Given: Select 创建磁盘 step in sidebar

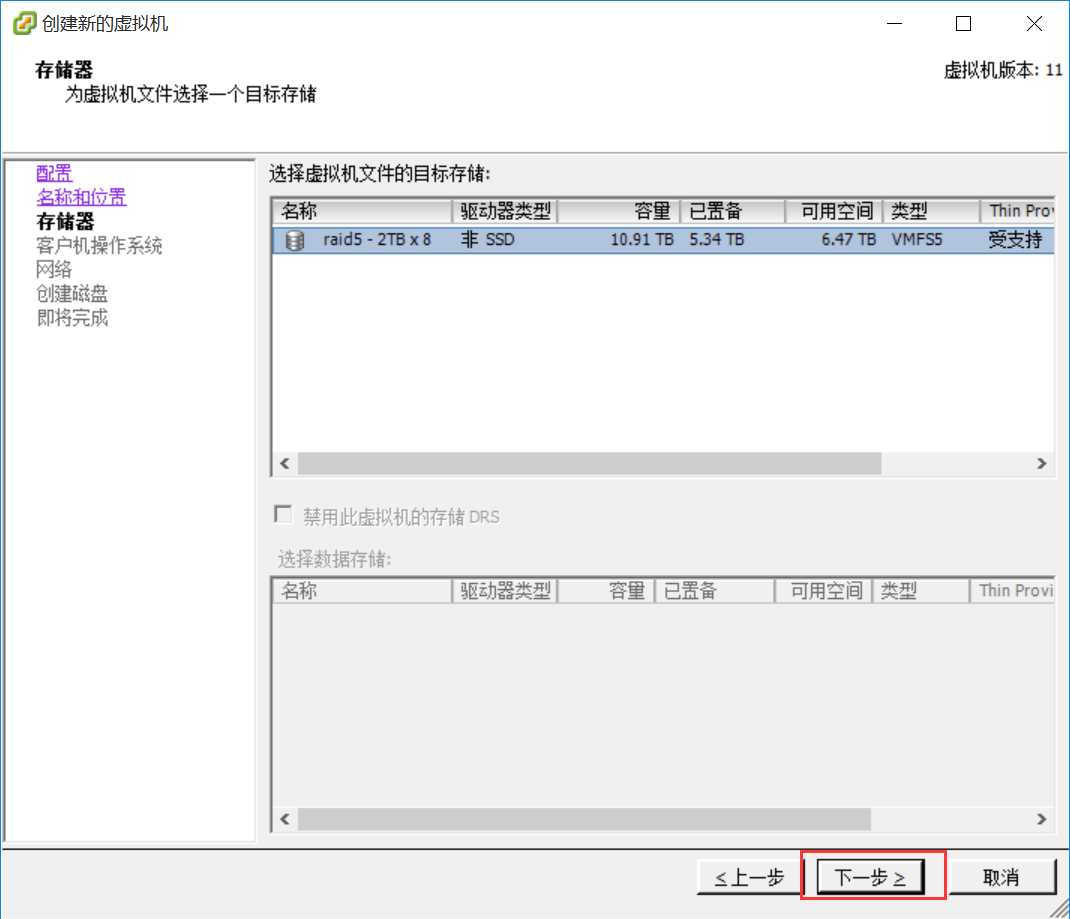Looking at the screenshot, I should pyautogui.click(x=72, y=294).
